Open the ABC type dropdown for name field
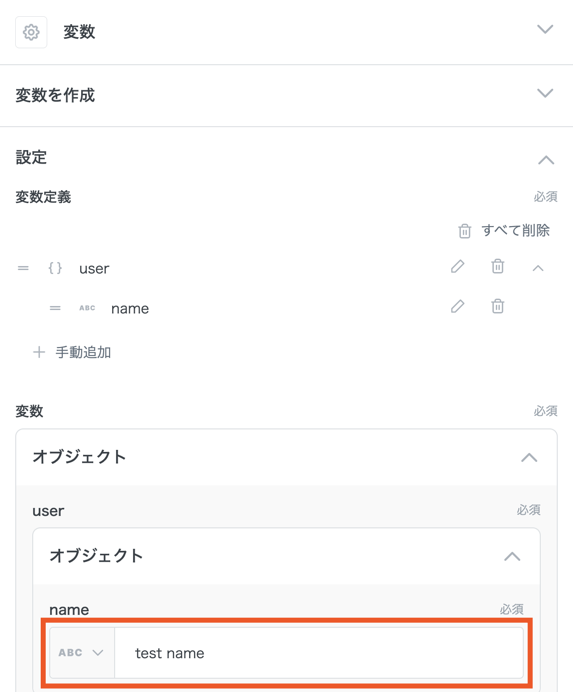The width and height of the screenshot is (573, 692). pos(82,653)
